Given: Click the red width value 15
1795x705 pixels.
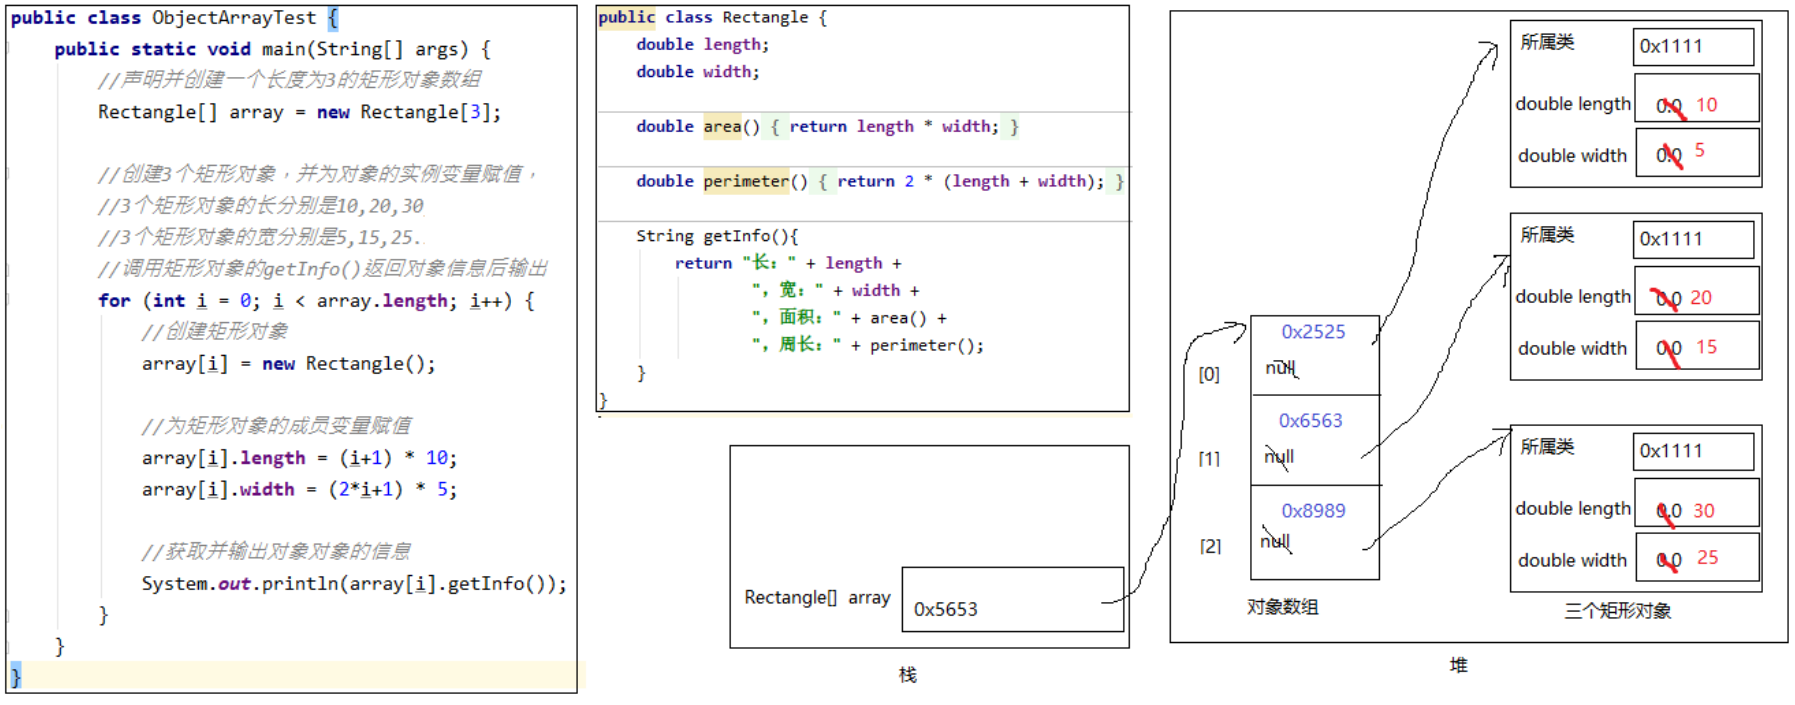Looking at the screenshot, I should tap(1706, 347).
